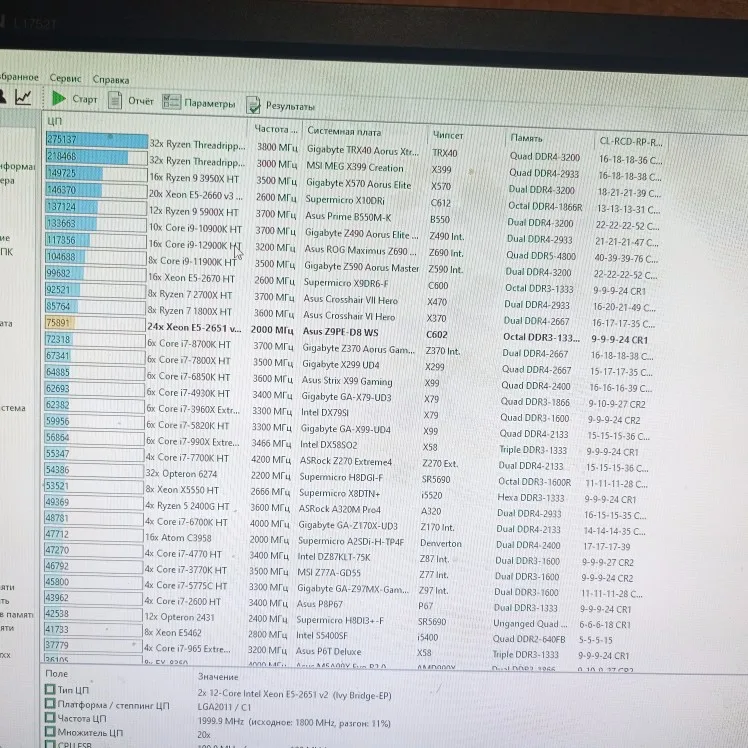The image size is (748, 748).
Task: Open the Справка menu
Action: tap(111, 80)
